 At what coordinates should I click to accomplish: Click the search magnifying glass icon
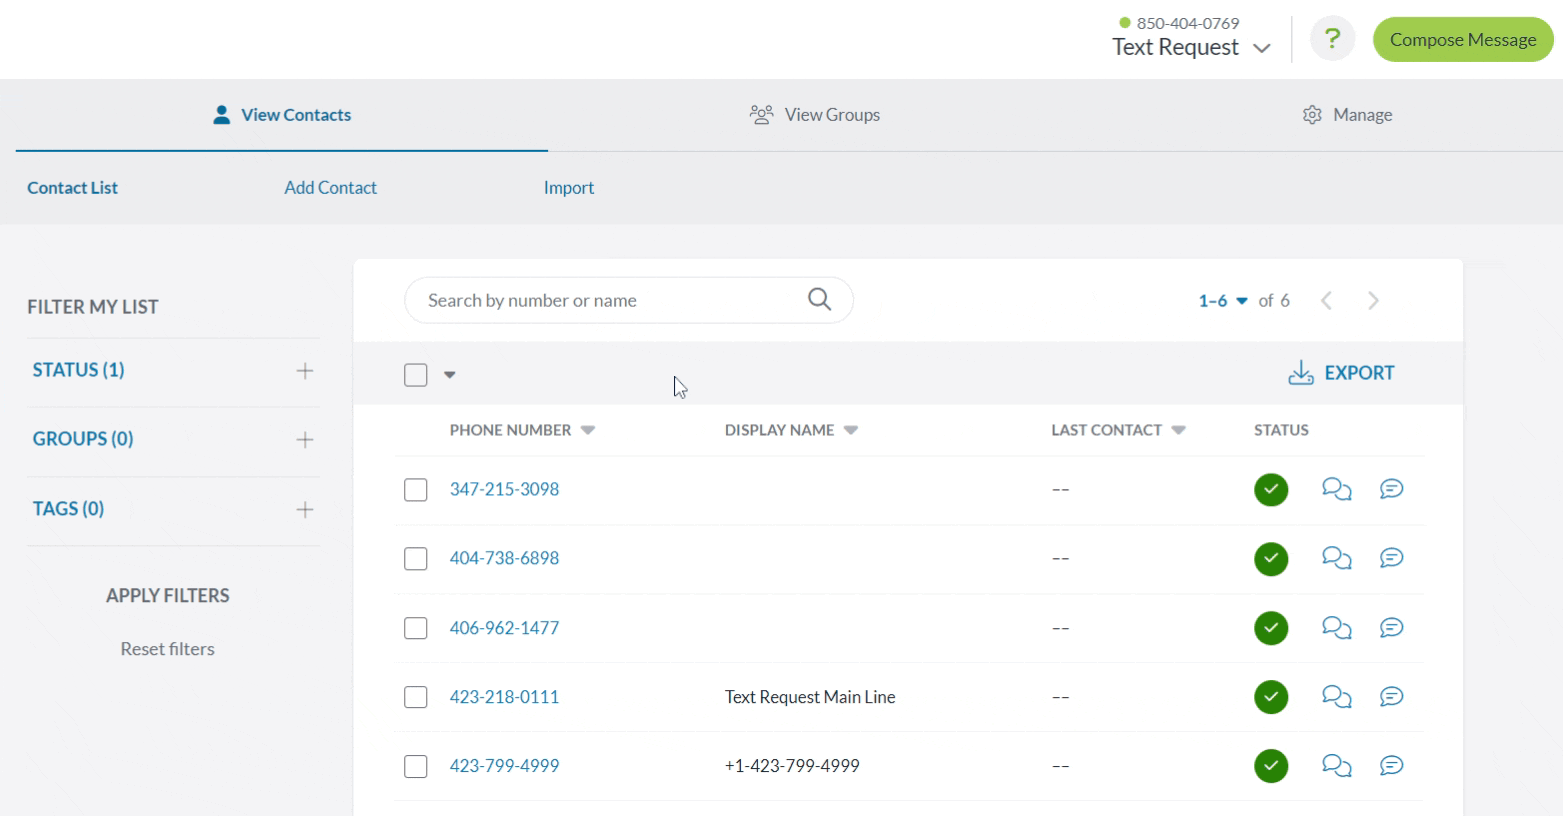click(x=819, y=300)
